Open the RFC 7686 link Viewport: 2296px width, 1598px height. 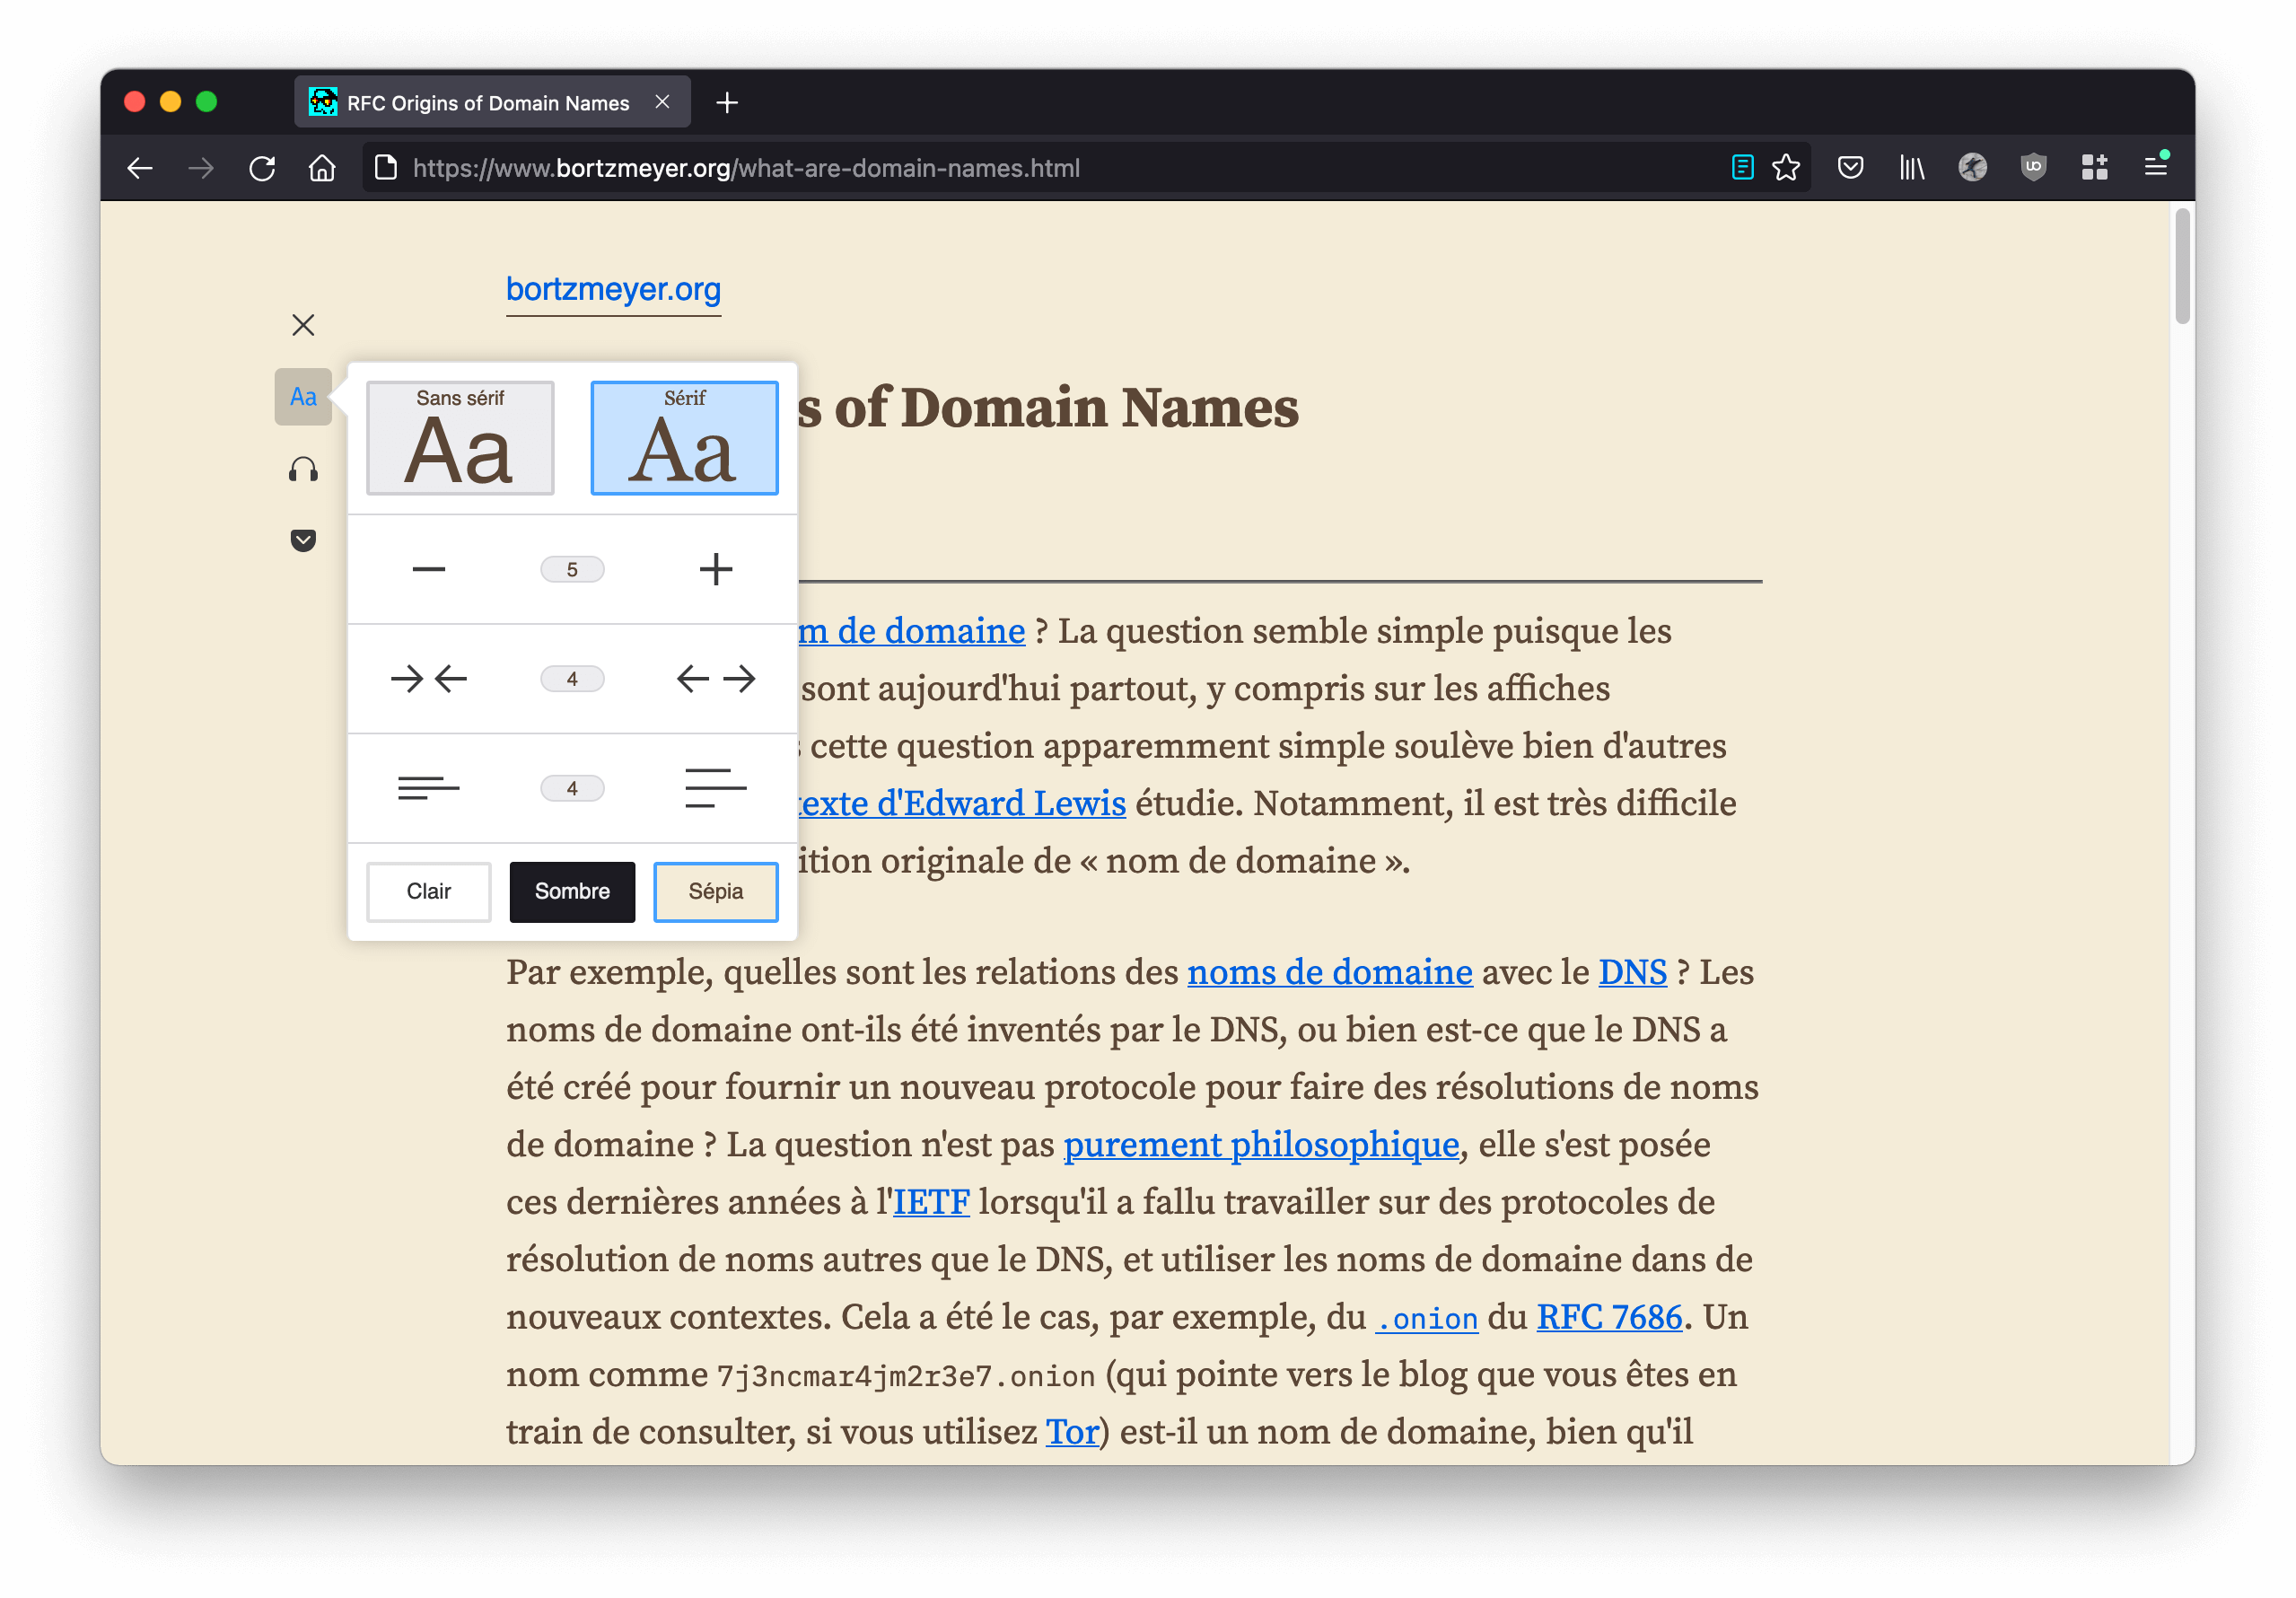(1609, 1317)
